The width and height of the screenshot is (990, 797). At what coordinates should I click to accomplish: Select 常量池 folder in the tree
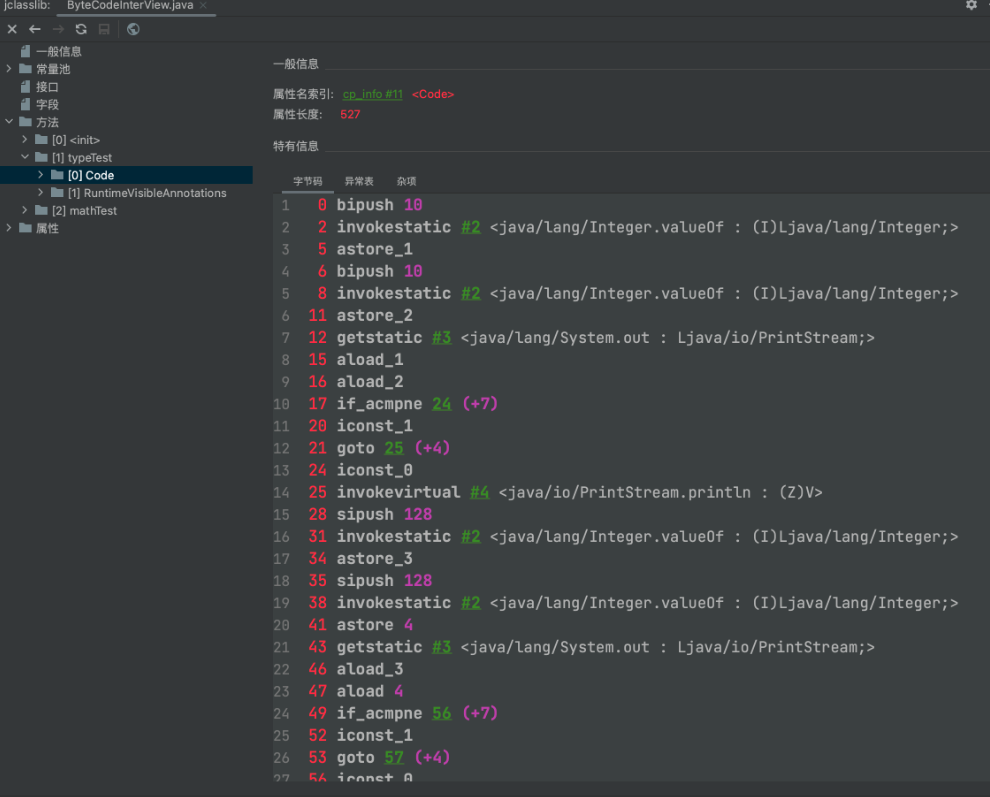coord(53,69)
